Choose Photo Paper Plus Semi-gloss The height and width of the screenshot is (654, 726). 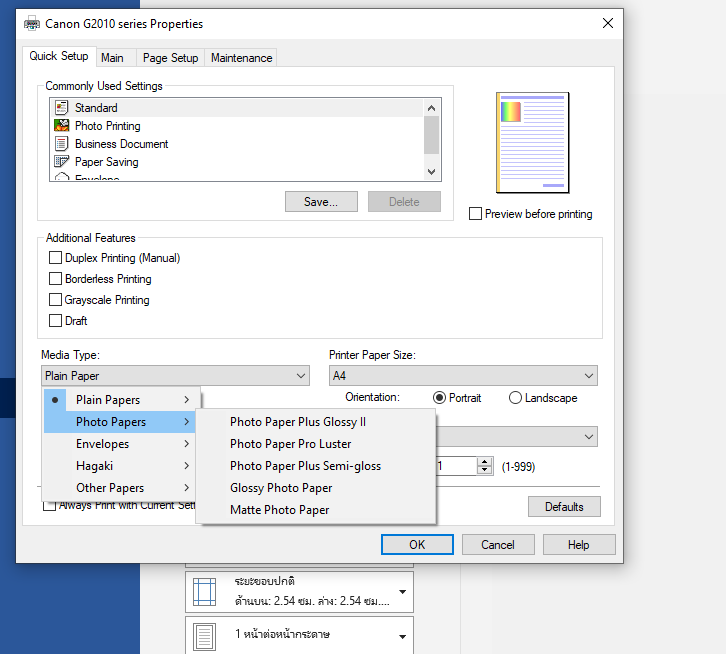pyautogui.click(x=316, y=466)
